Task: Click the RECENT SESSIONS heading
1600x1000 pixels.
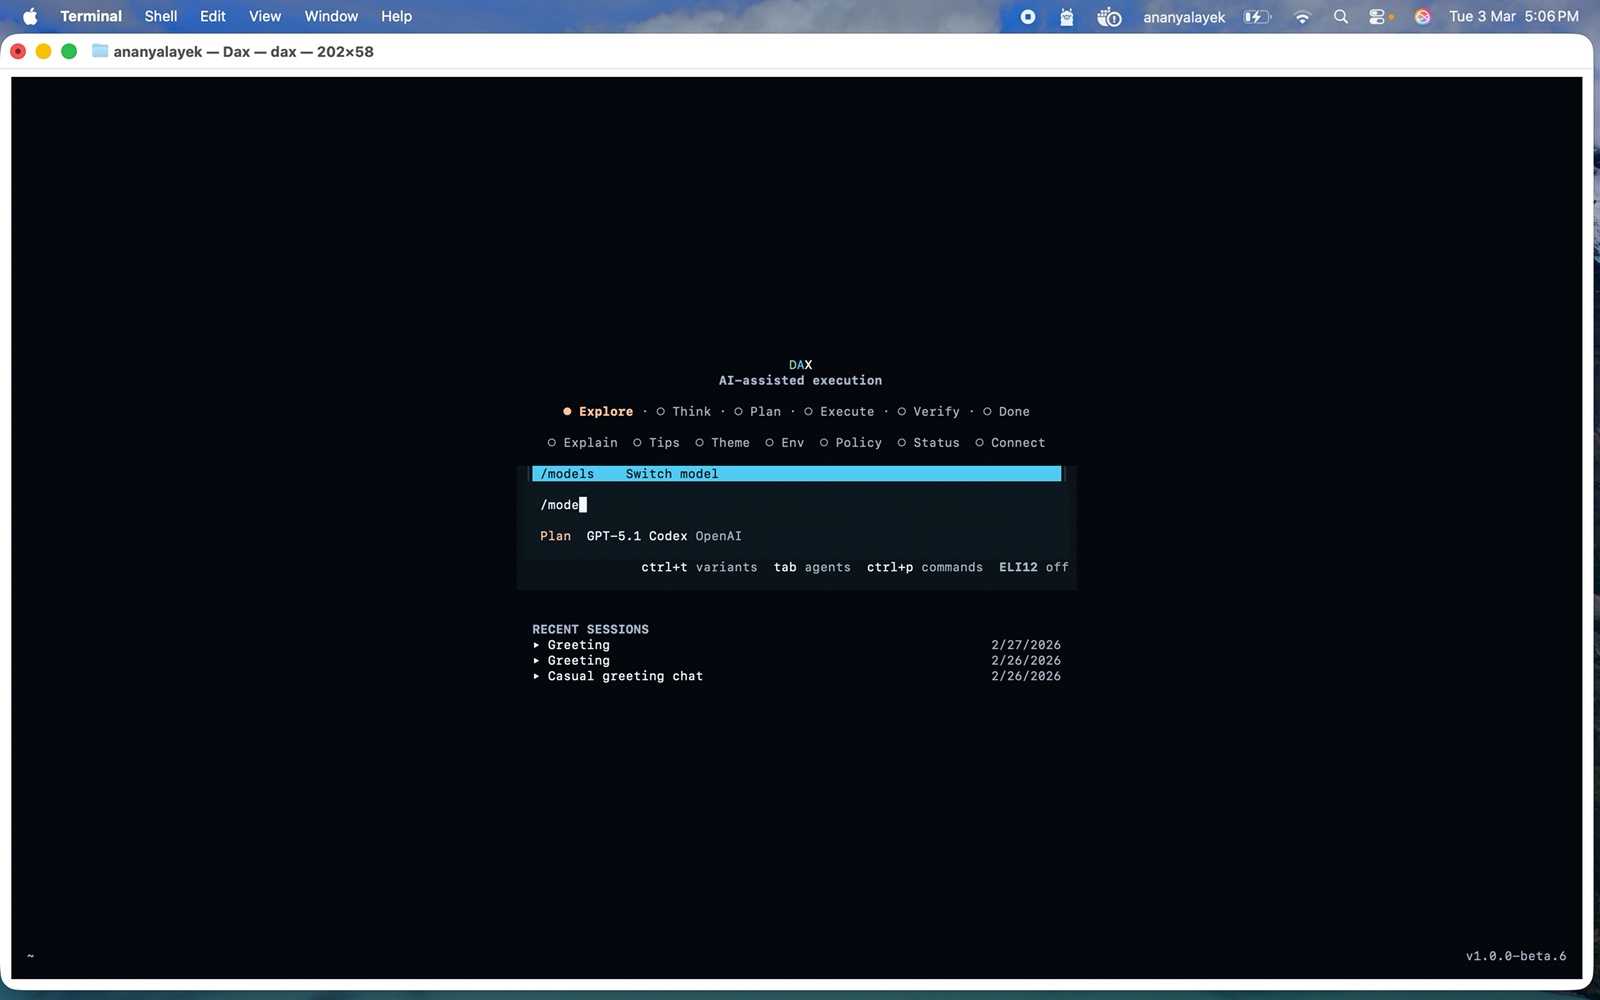Action: [x=590, y=629]
